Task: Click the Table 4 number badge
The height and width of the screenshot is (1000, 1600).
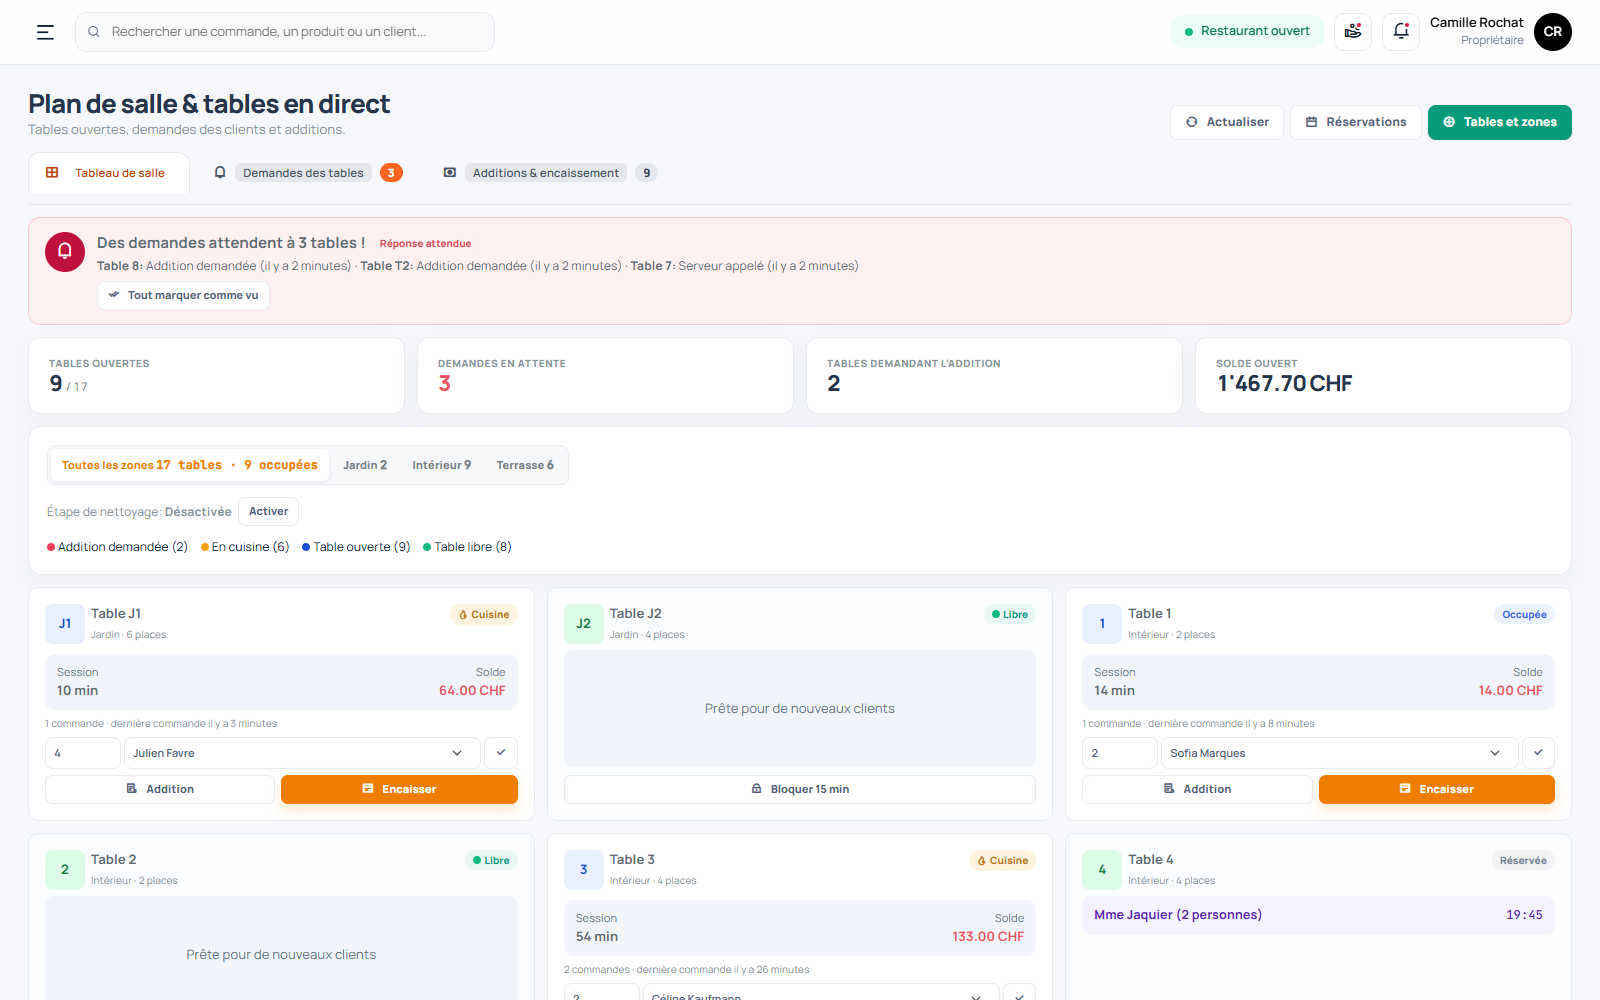Action: pos(1102,870)
